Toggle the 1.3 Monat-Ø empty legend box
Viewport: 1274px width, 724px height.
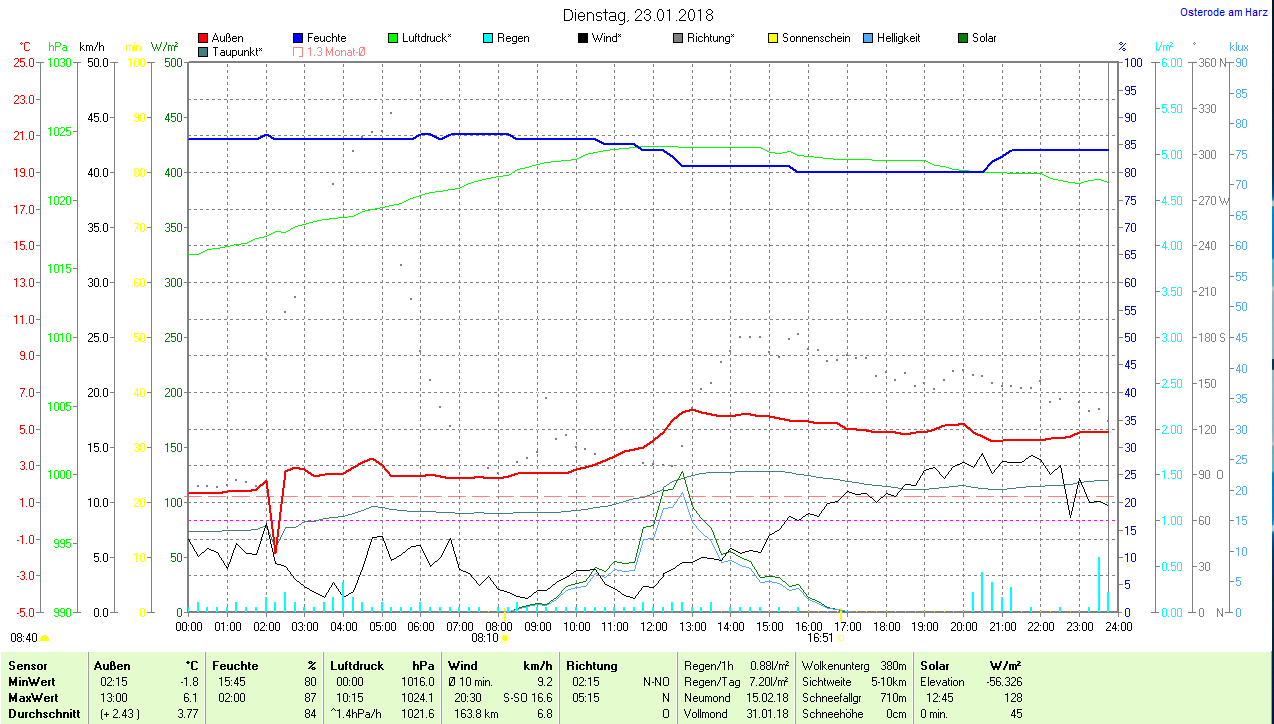(299, 51)
